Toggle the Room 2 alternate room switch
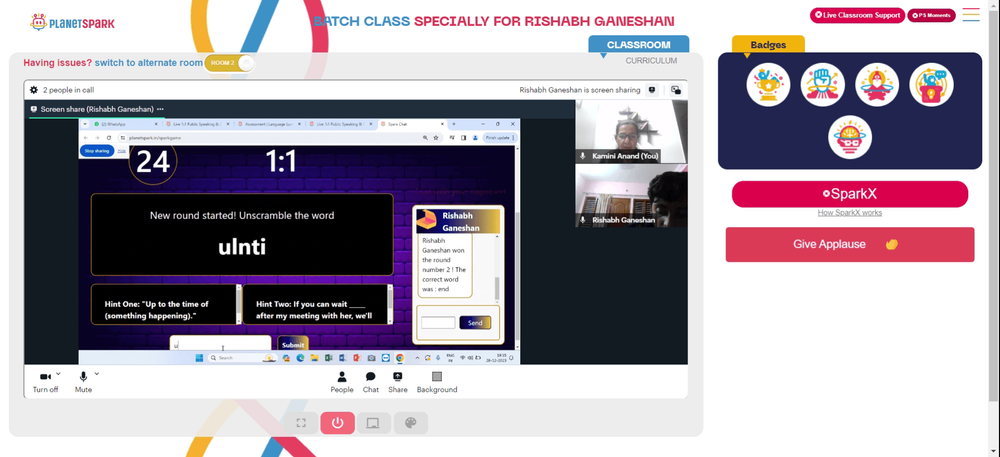The height and width of the screenshot is (457, 1000). [x=230, y=62]
